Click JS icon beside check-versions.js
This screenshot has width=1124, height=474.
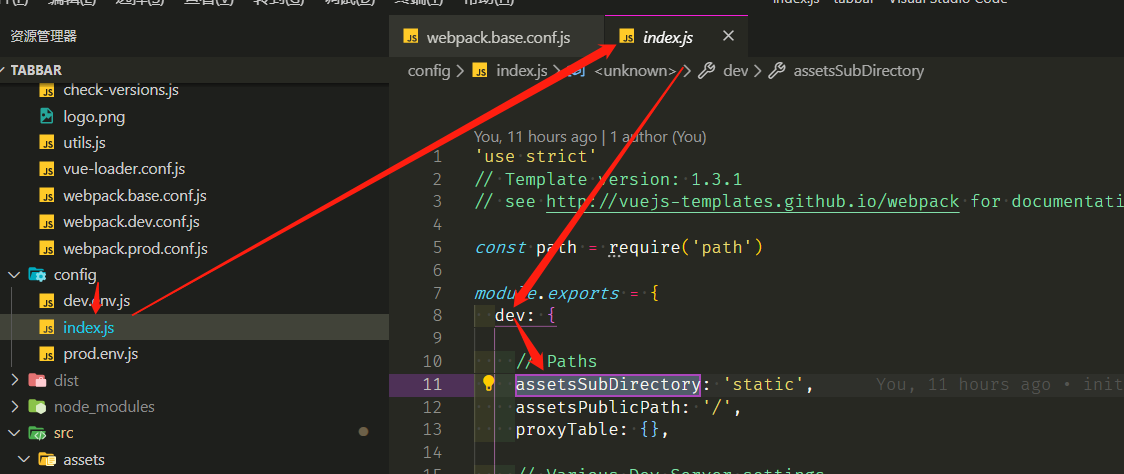[x=47, y=90]
